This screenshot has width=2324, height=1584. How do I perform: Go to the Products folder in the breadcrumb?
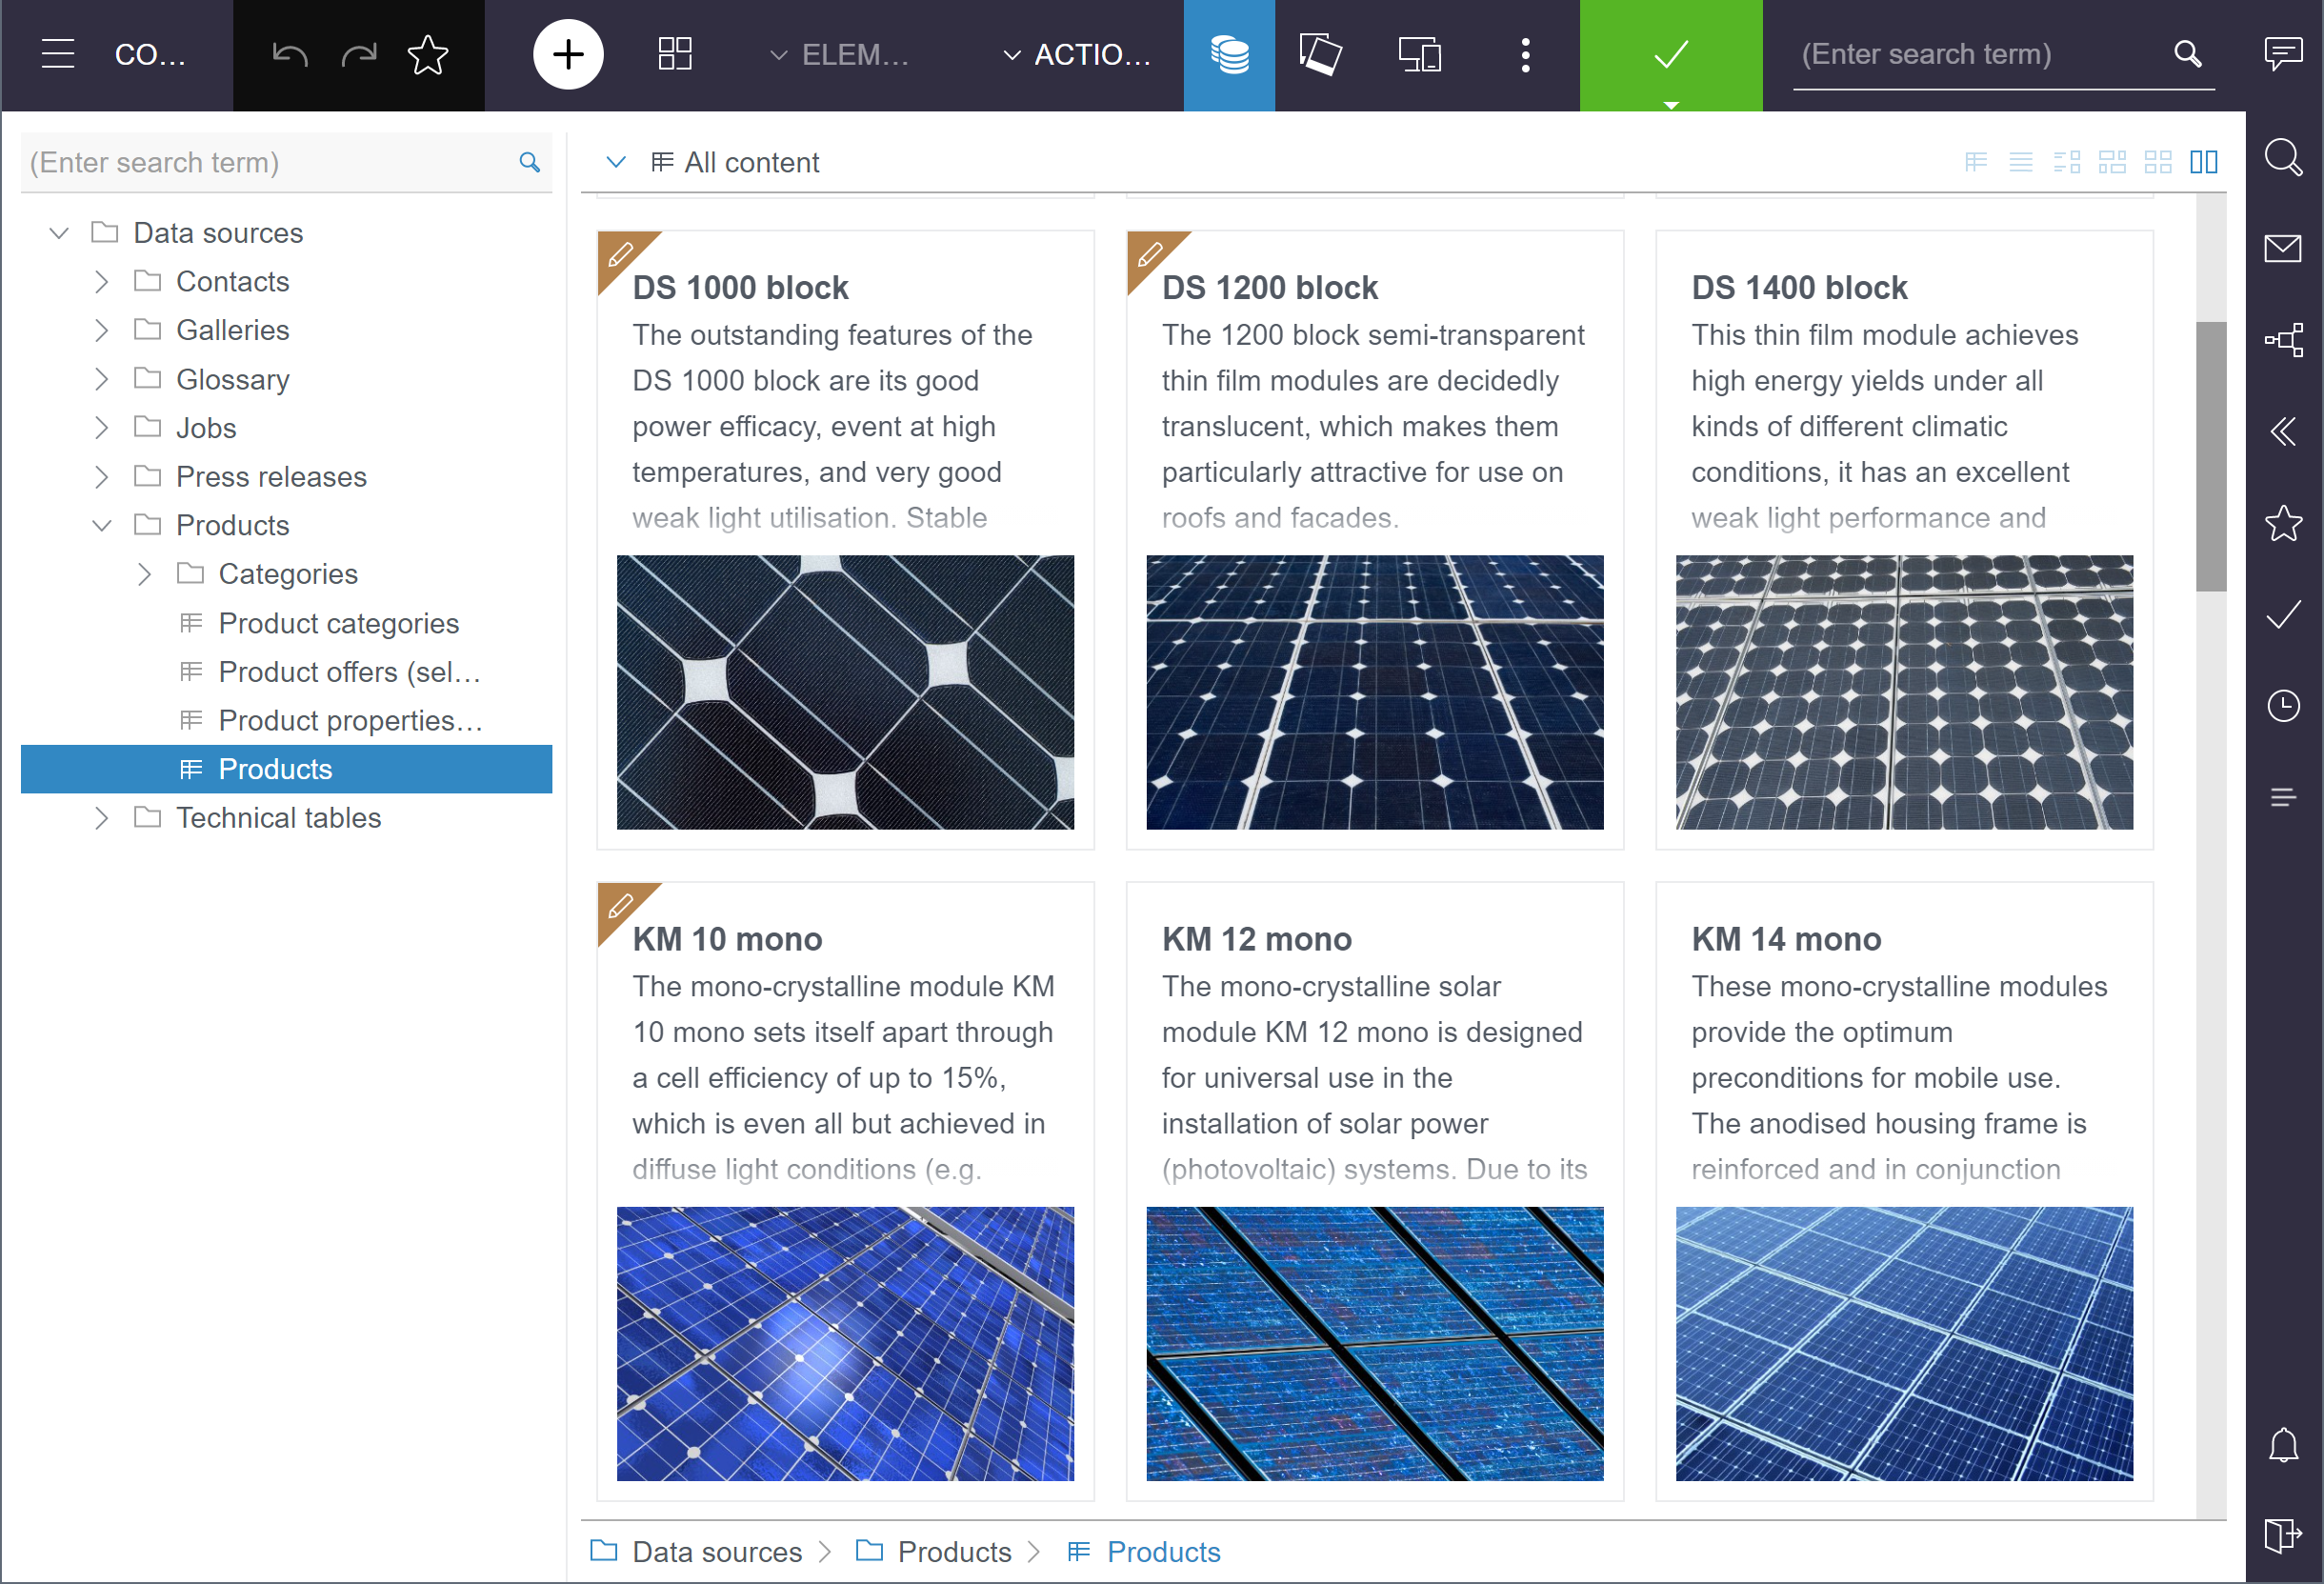pos(954,1552)
